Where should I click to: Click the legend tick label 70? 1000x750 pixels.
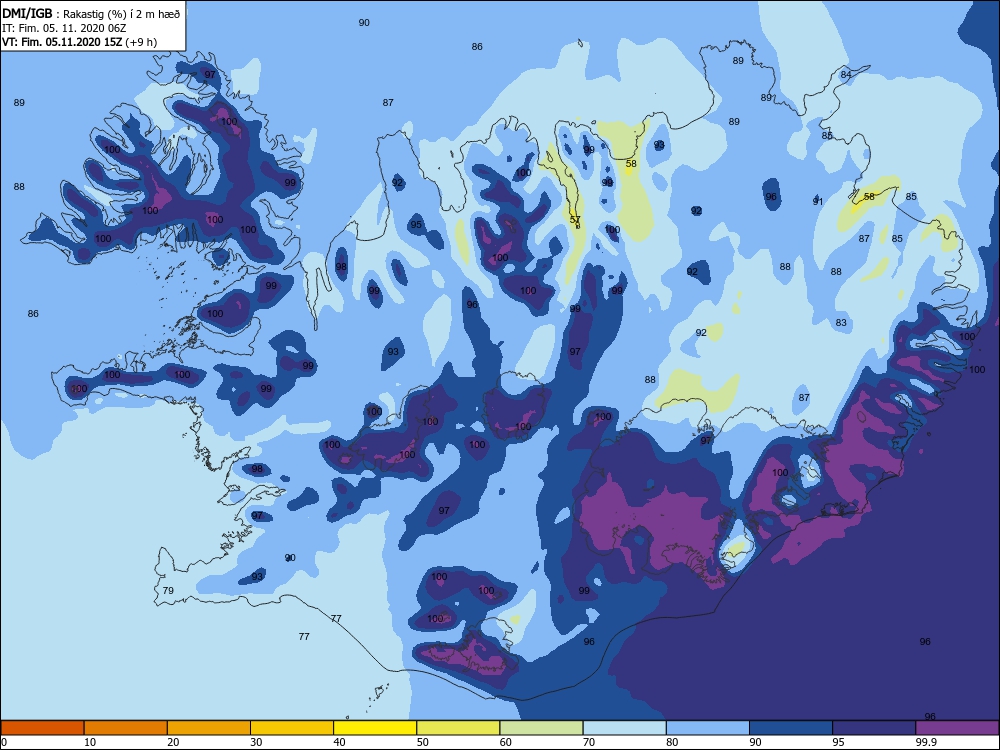[x=589, y=742]
